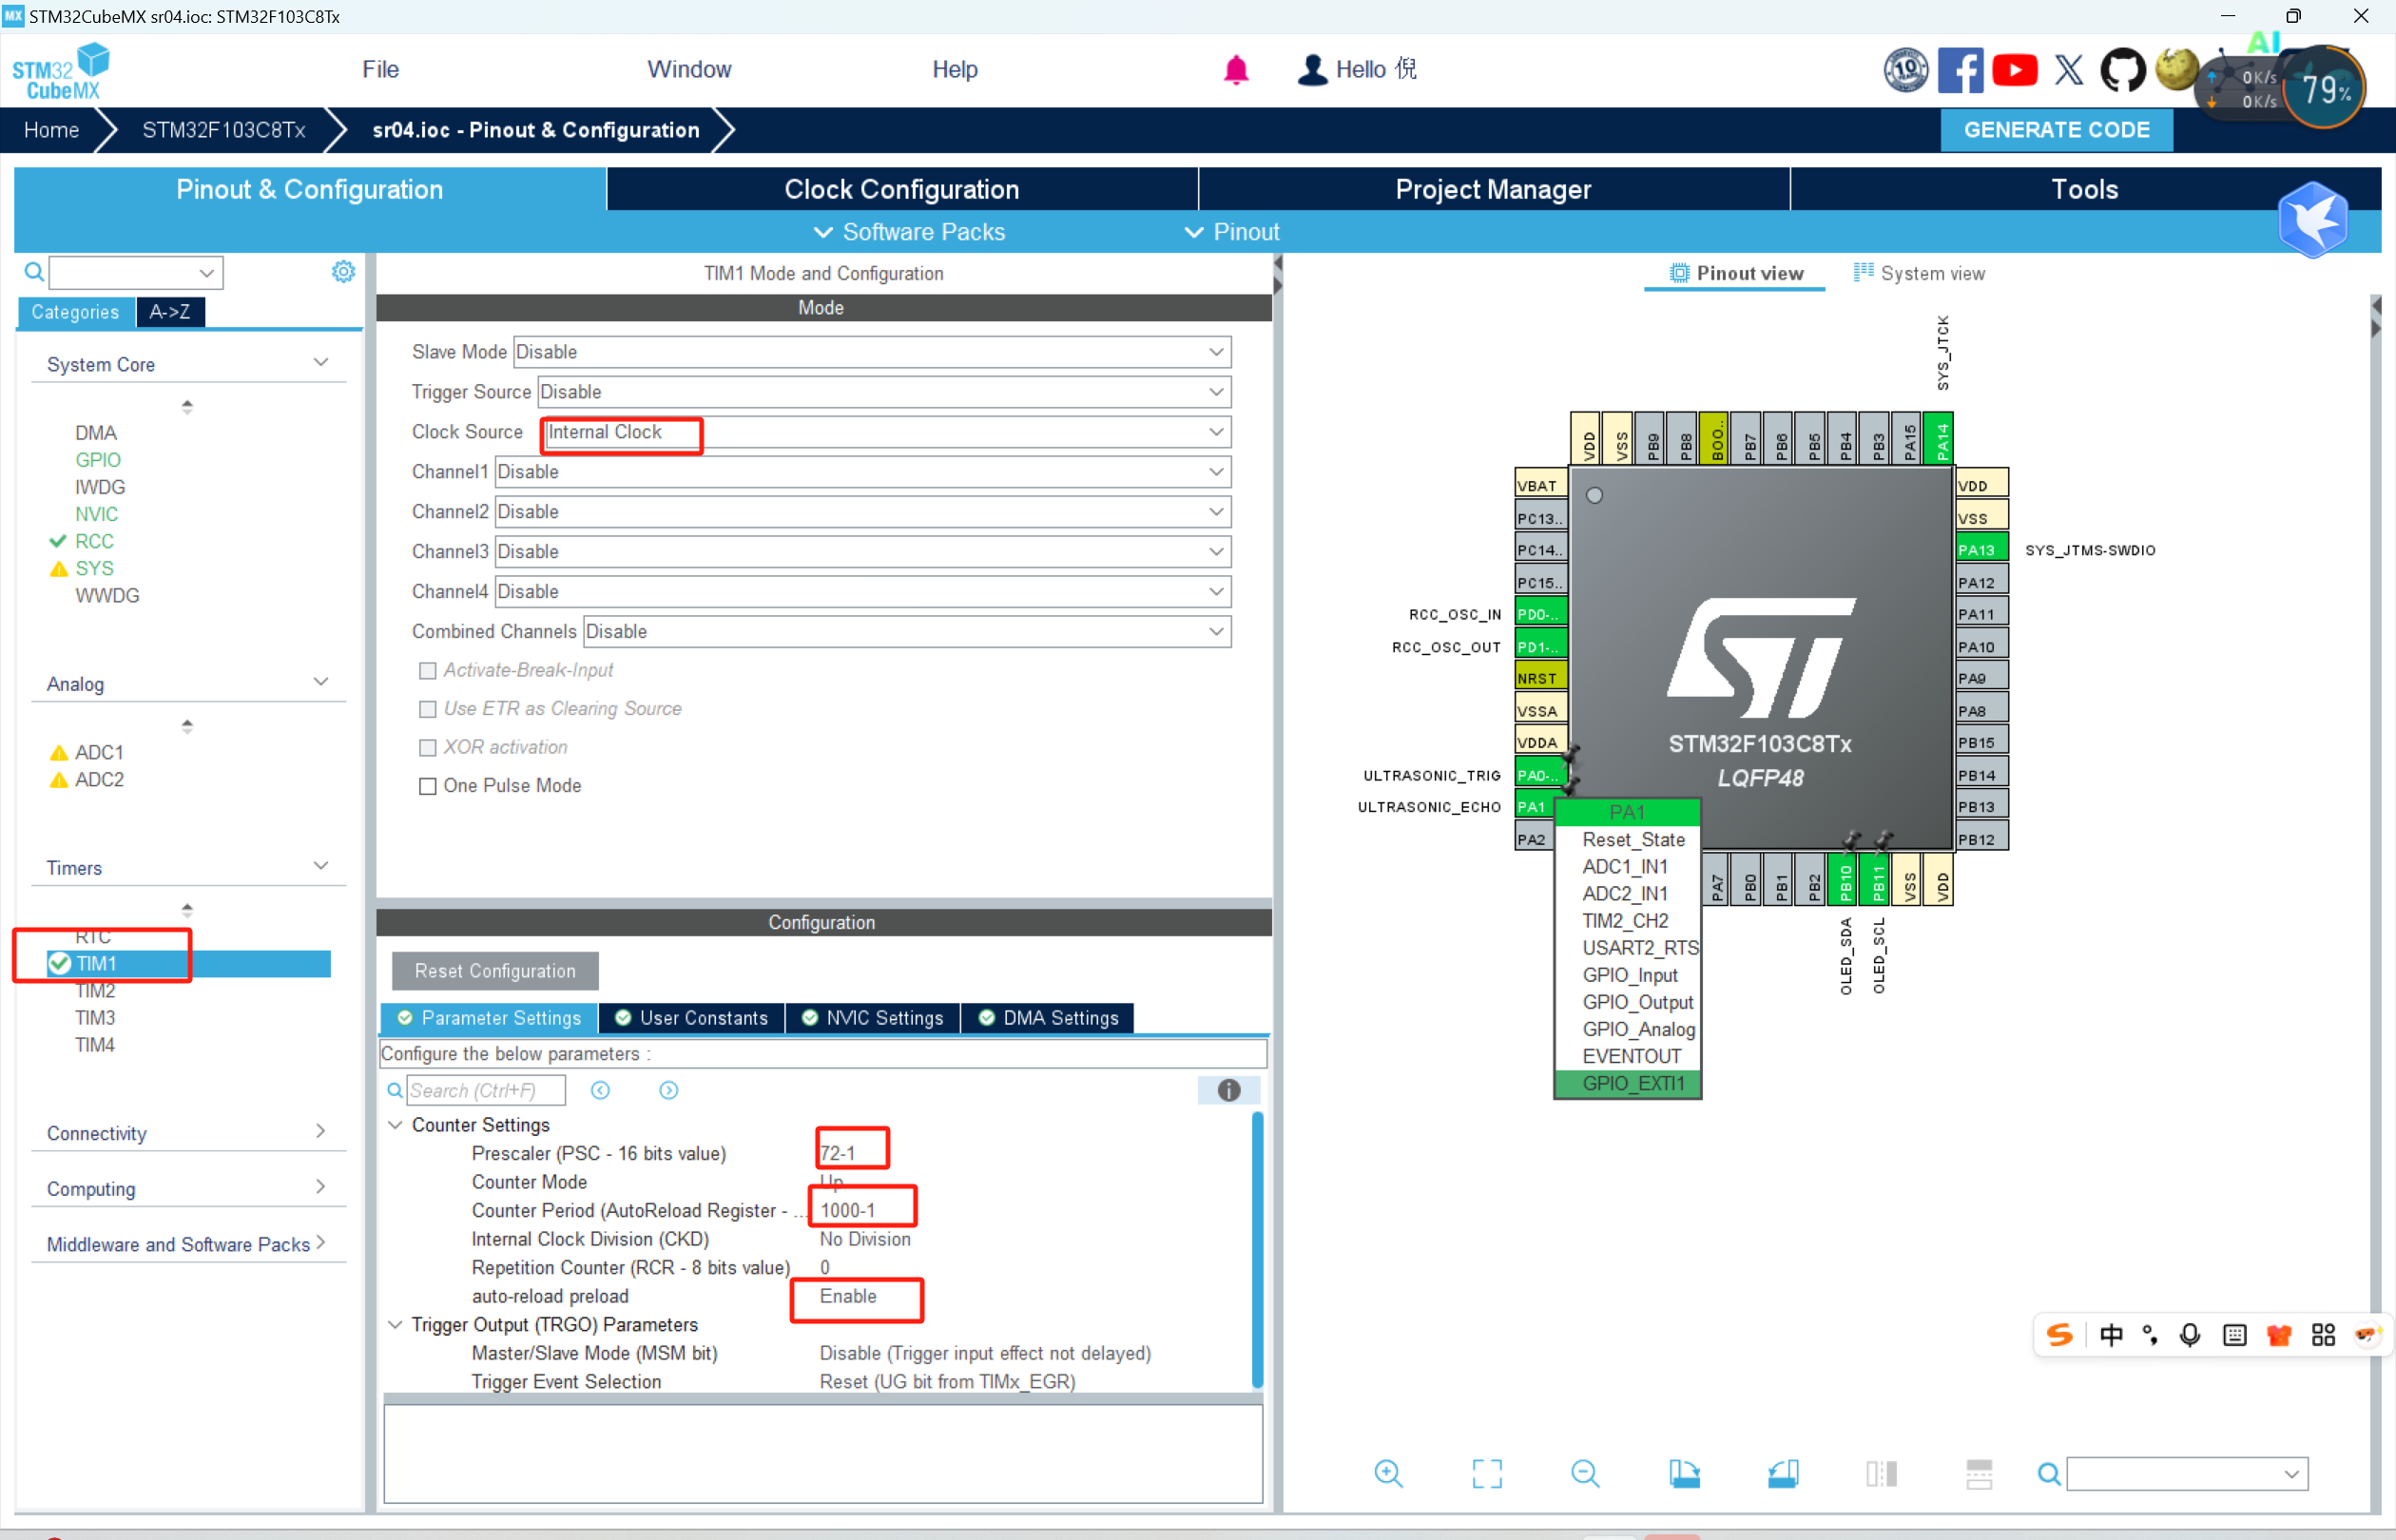Show parameter info icon

(x=1229, y=1090)
